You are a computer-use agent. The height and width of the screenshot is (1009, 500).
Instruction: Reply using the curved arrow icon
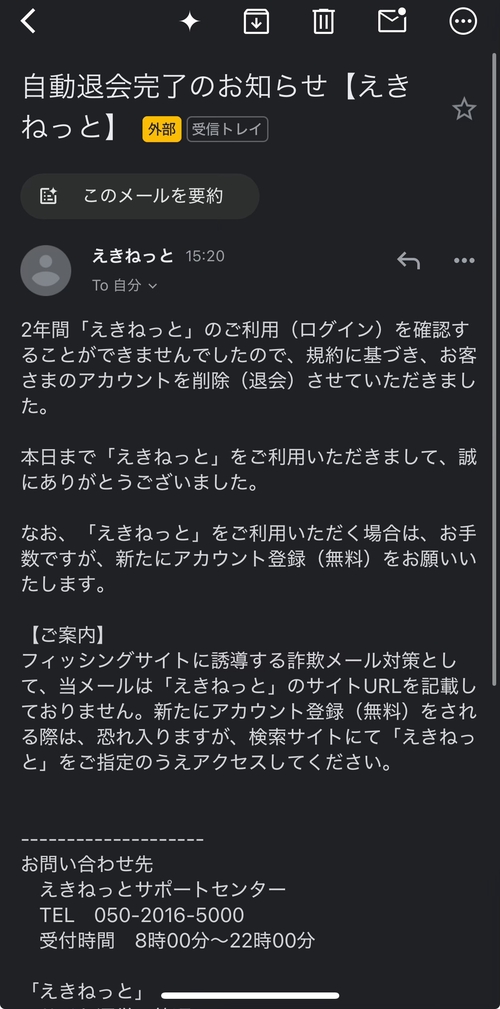point(409,260)
